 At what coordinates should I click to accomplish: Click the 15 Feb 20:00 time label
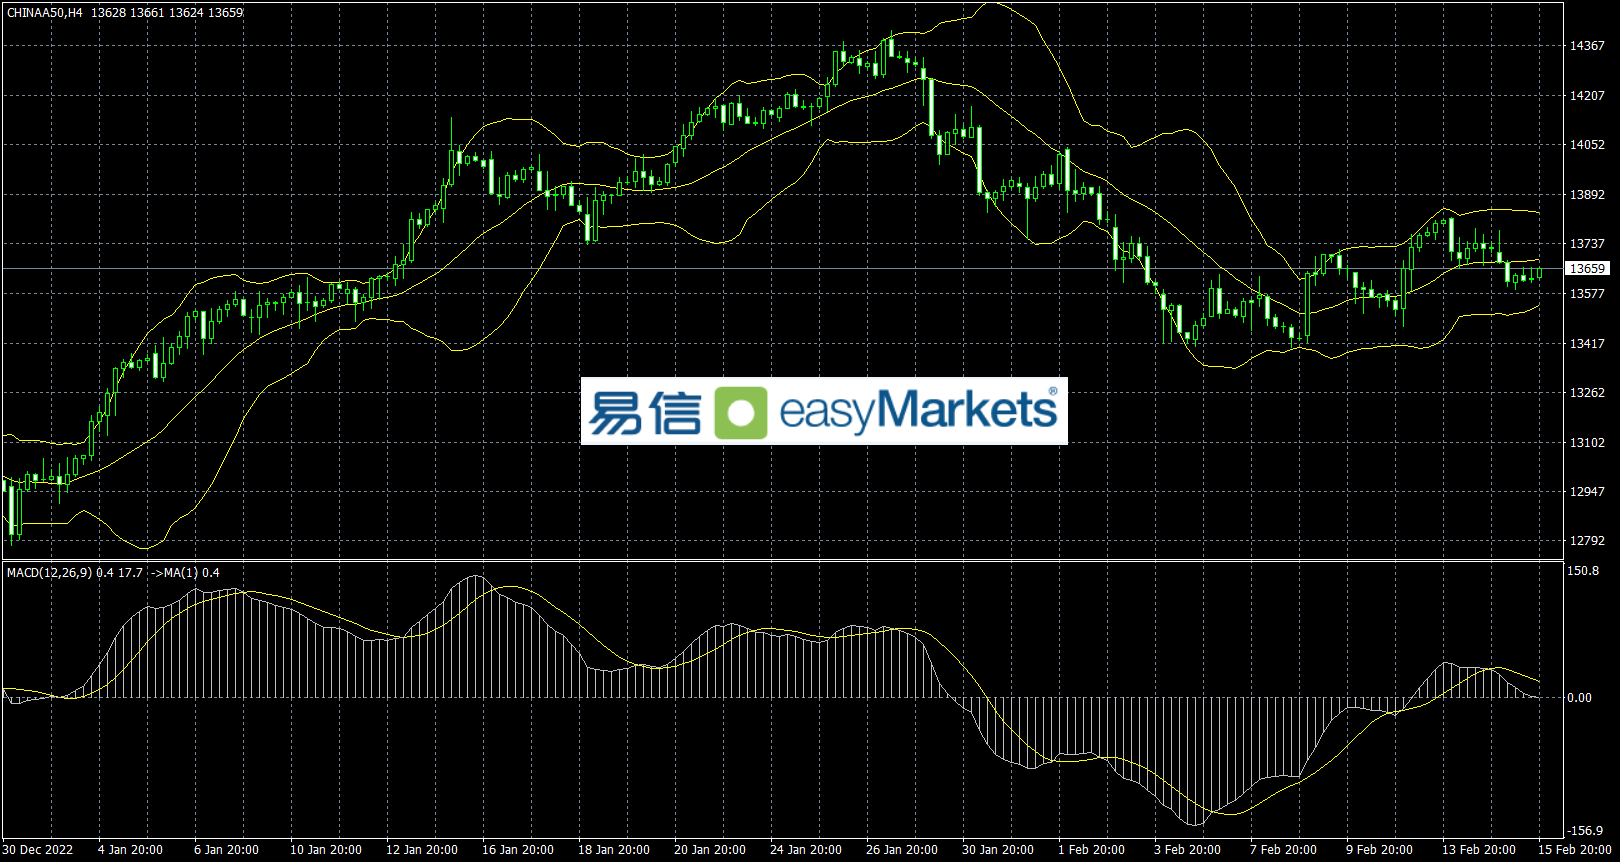tap(1575, 850)
